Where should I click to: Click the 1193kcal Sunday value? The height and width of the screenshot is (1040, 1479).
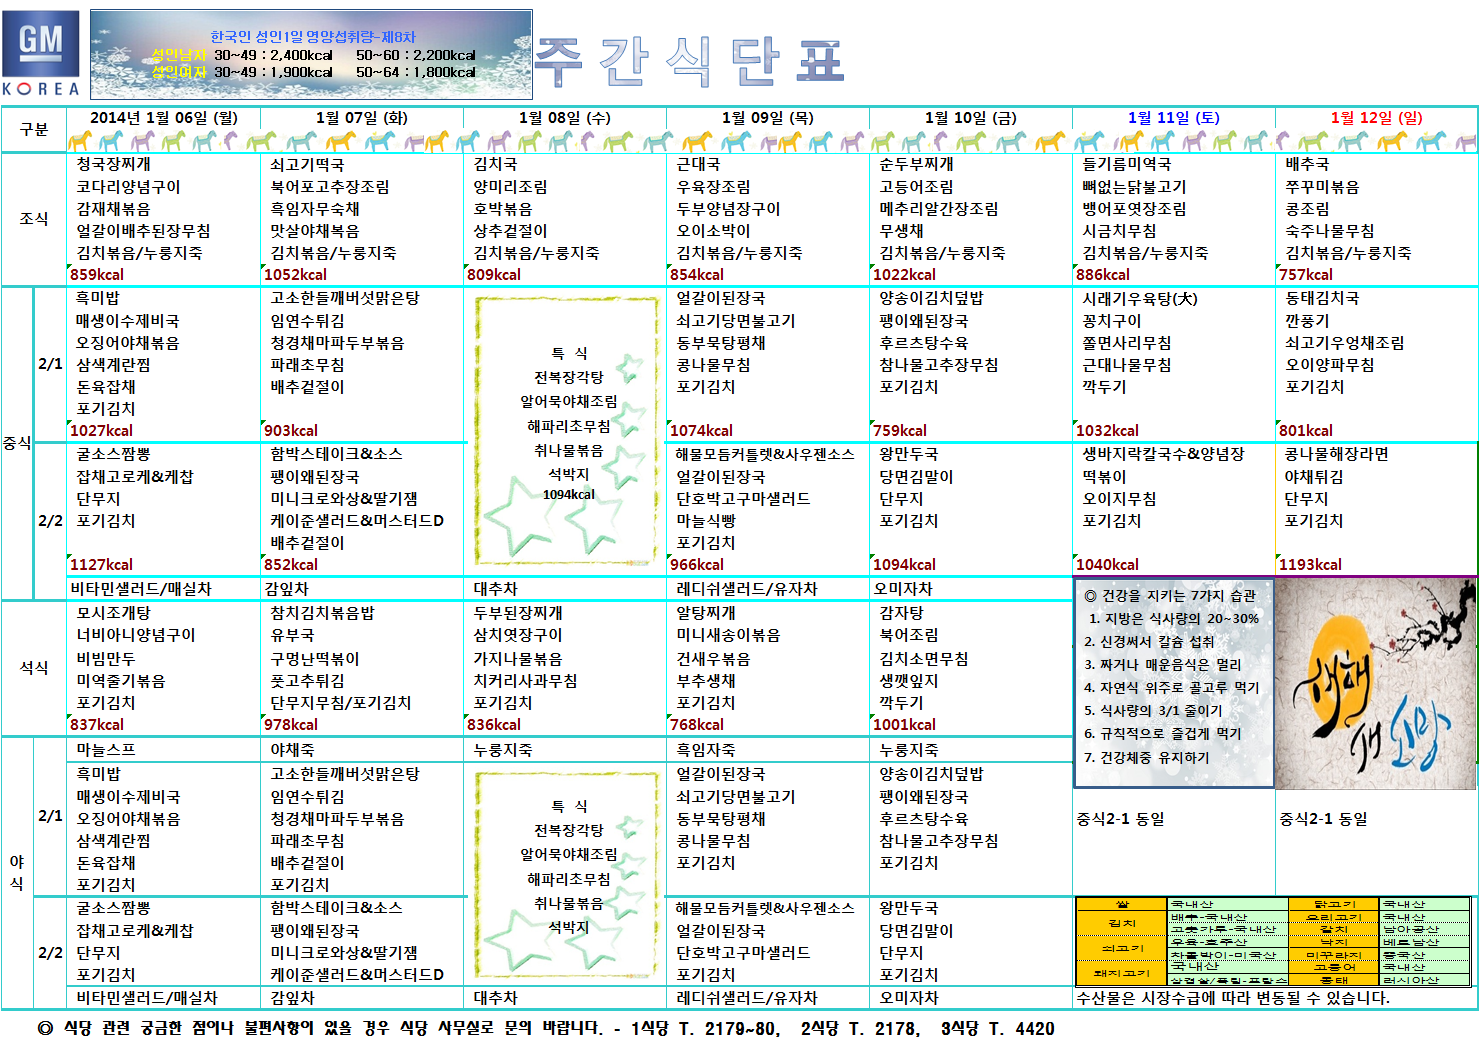pyautogui.click(x=1310, y=565)
